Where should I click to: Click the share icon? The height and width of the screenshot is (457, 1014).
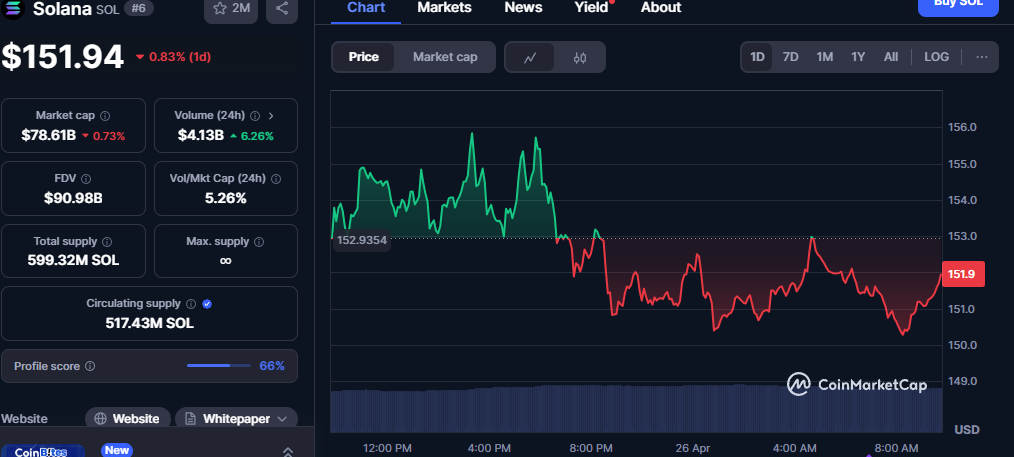tap(282, 8)
